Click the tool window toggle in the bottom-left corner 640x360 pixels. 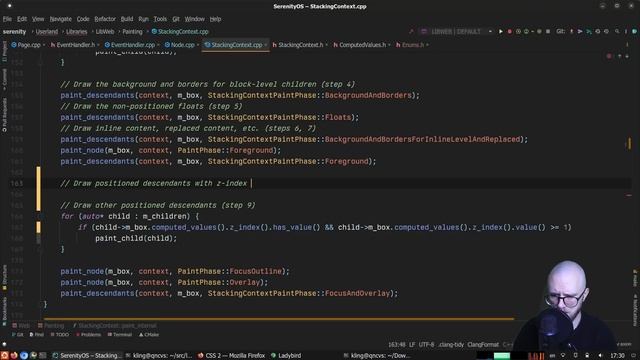[4, 344]
